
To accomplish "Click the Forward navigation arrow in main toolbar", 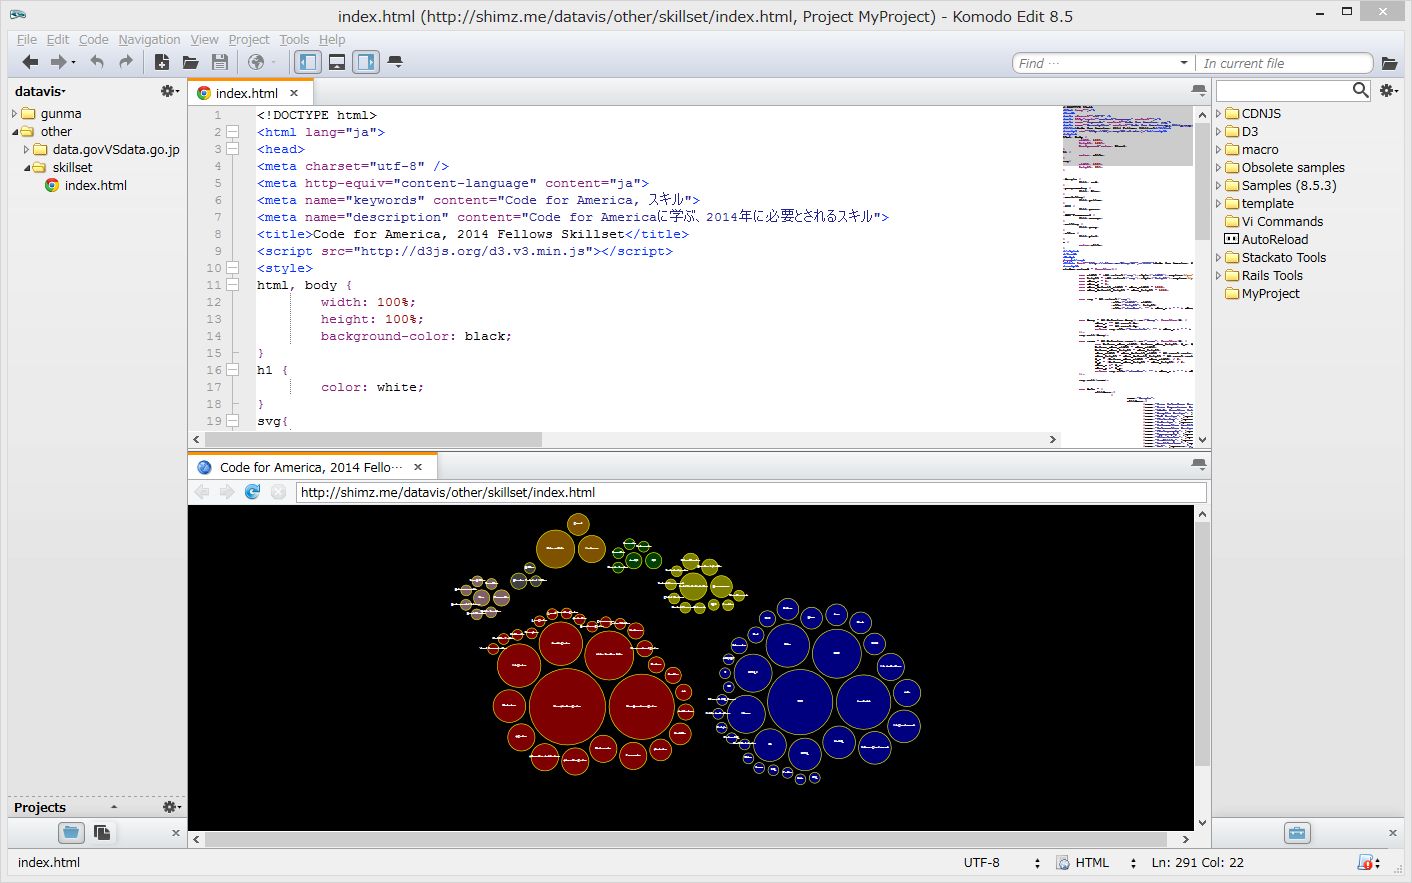I will 59,62.
